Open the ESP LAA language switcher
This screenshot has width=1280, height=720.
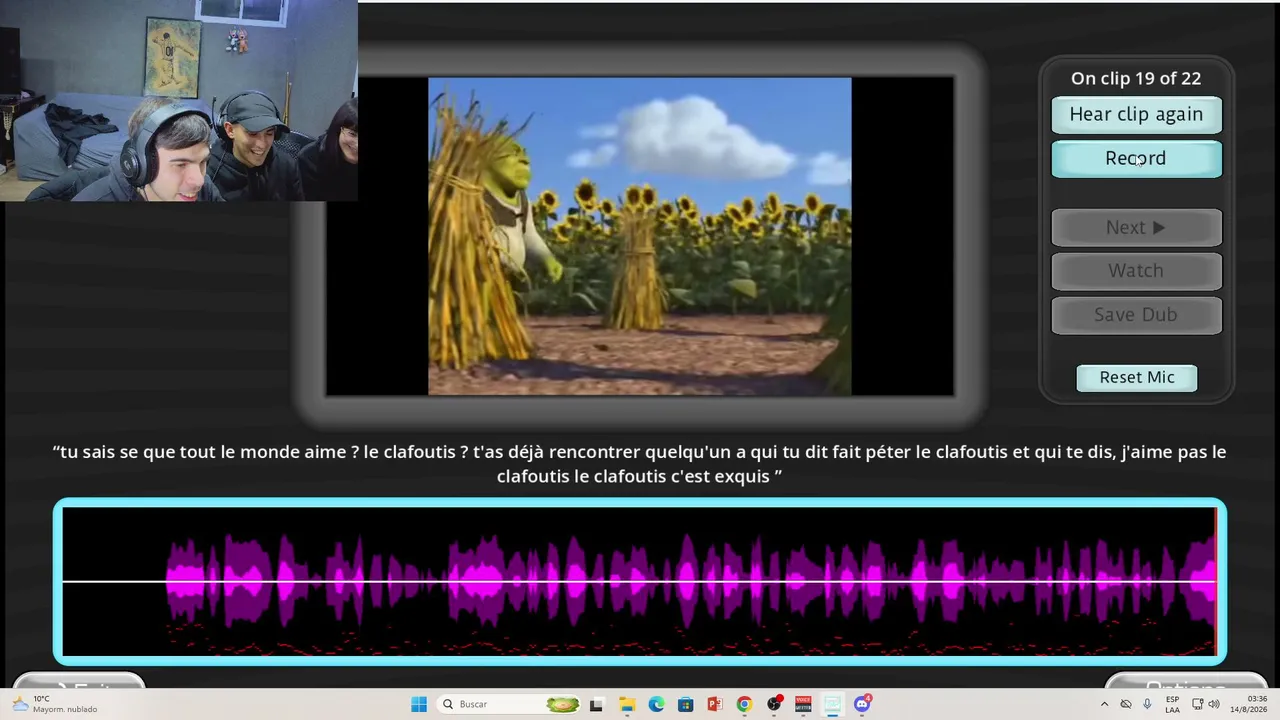pyautogui.click(x=1173, y=704)
